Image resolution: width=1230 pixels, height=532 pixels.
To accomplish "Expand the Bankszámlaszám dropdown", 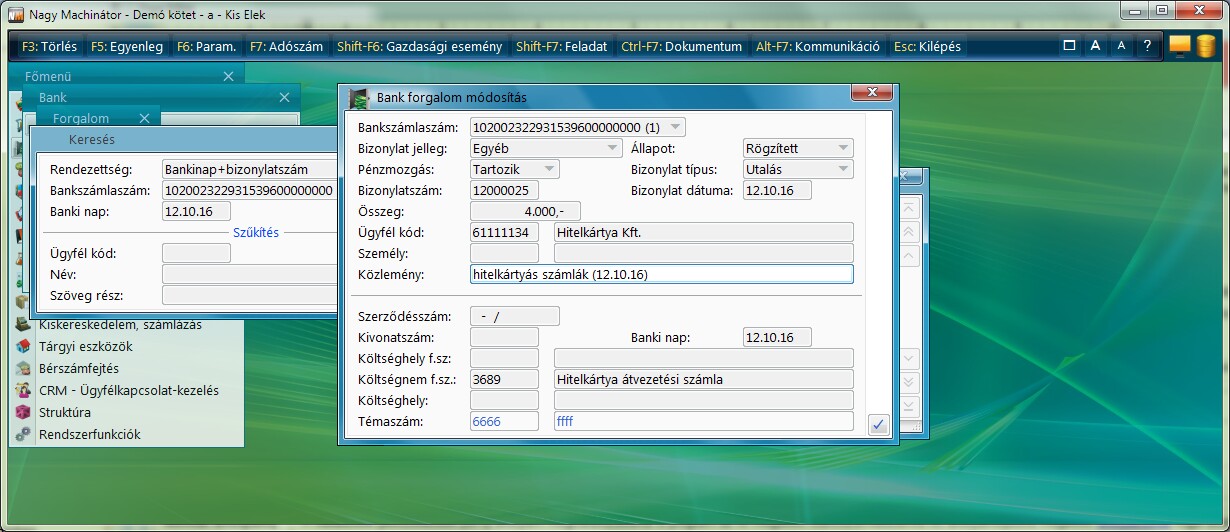I will (x=676, y=127).
